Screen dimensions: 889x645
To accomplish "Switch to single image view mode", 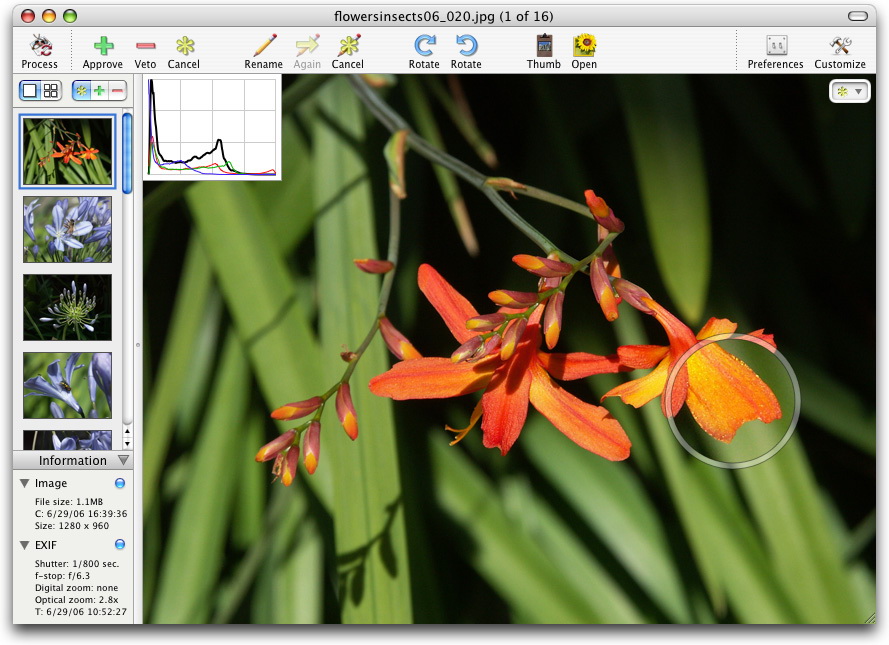I will [x=30, y=91].
